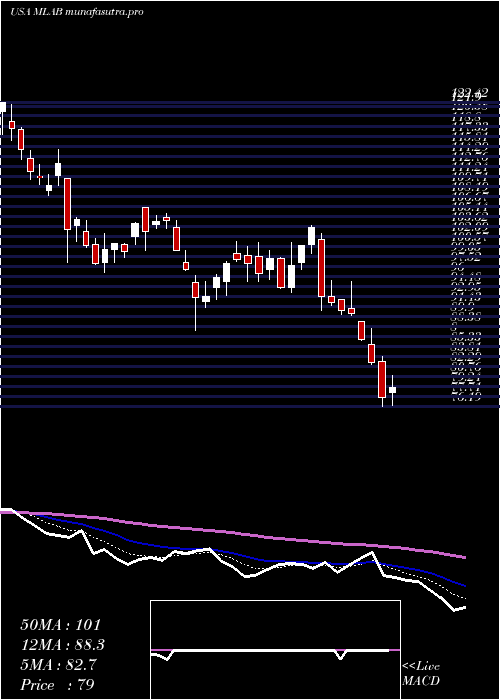Click the '5MA : 82.7' value
This screenshot has height=700, width=500.
pyautogui.click(x=60, y=665)
